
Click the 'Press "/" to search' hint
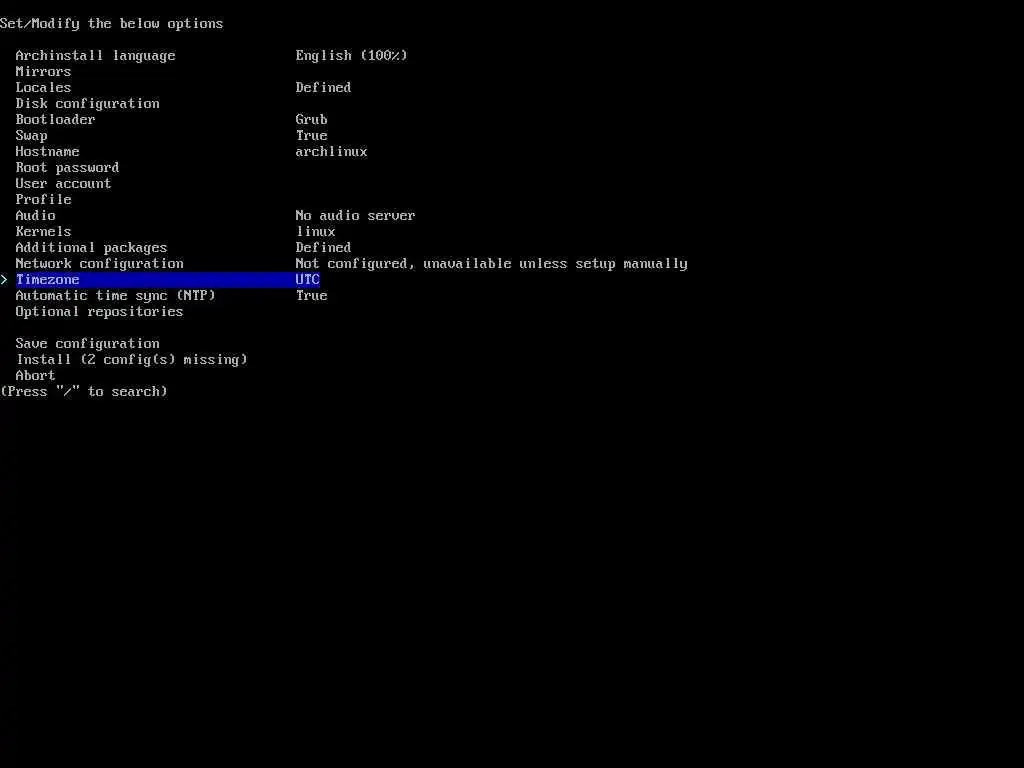pos(84,392)
